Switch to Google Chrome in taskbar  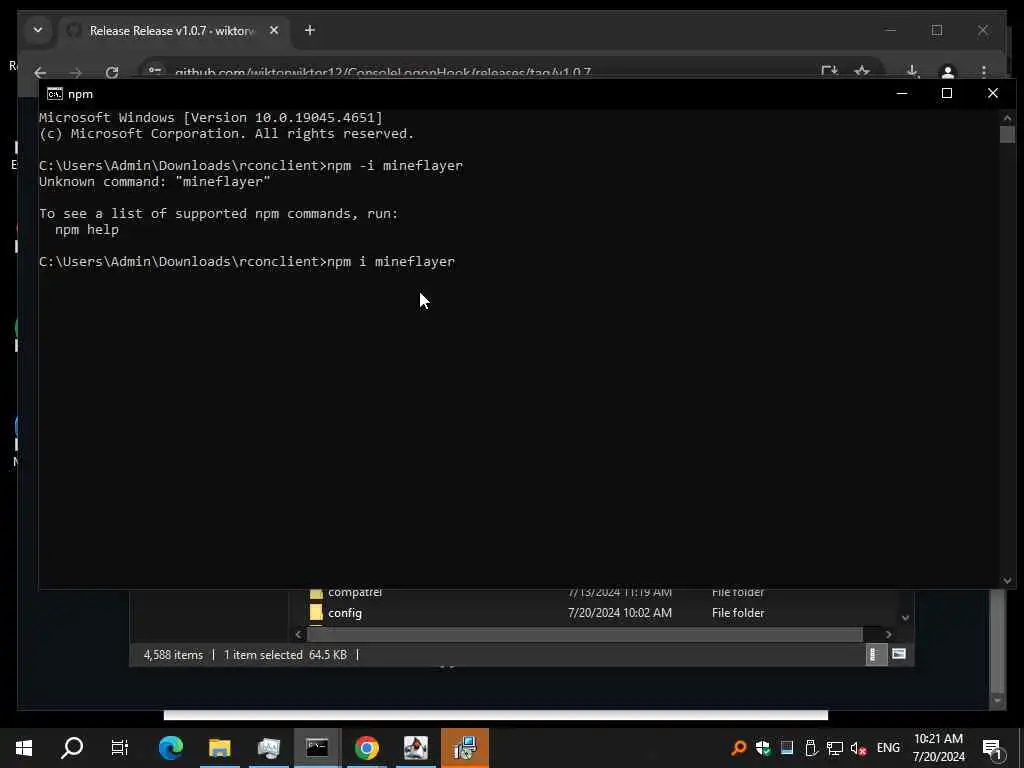pyautogui.click(x=366, y=748)
